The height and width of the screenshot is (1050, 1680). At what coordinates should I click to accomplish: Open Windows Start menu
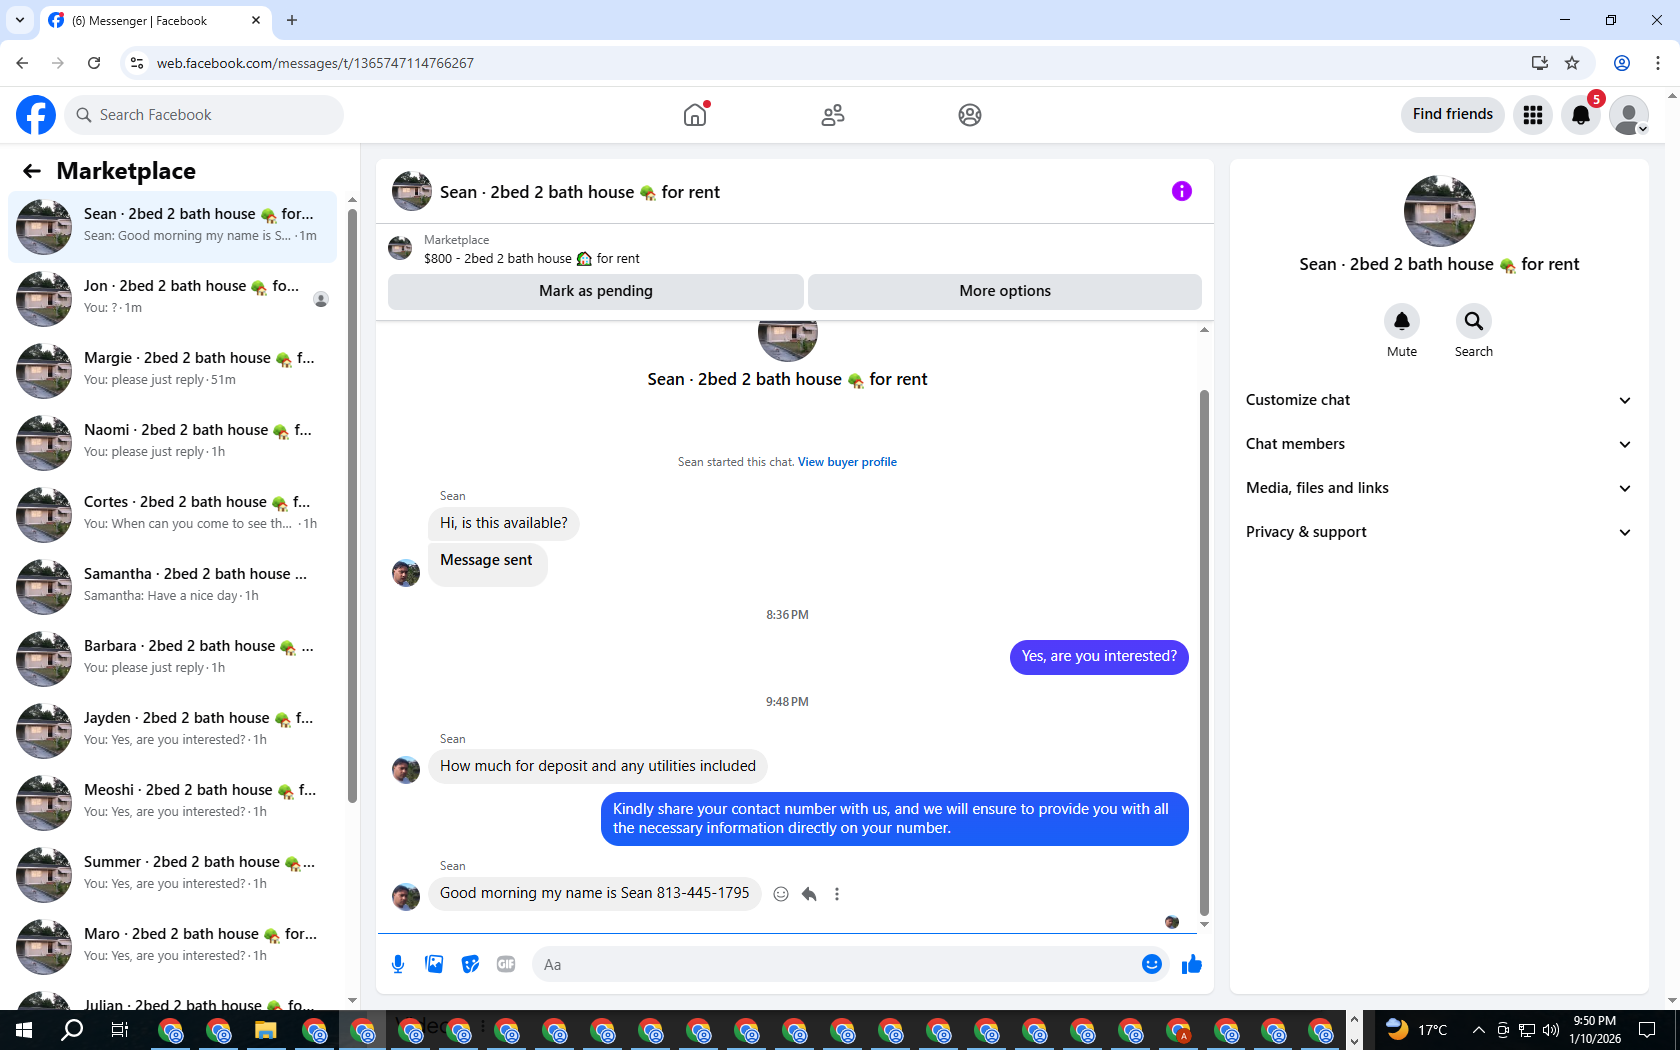pos(24,1030)
